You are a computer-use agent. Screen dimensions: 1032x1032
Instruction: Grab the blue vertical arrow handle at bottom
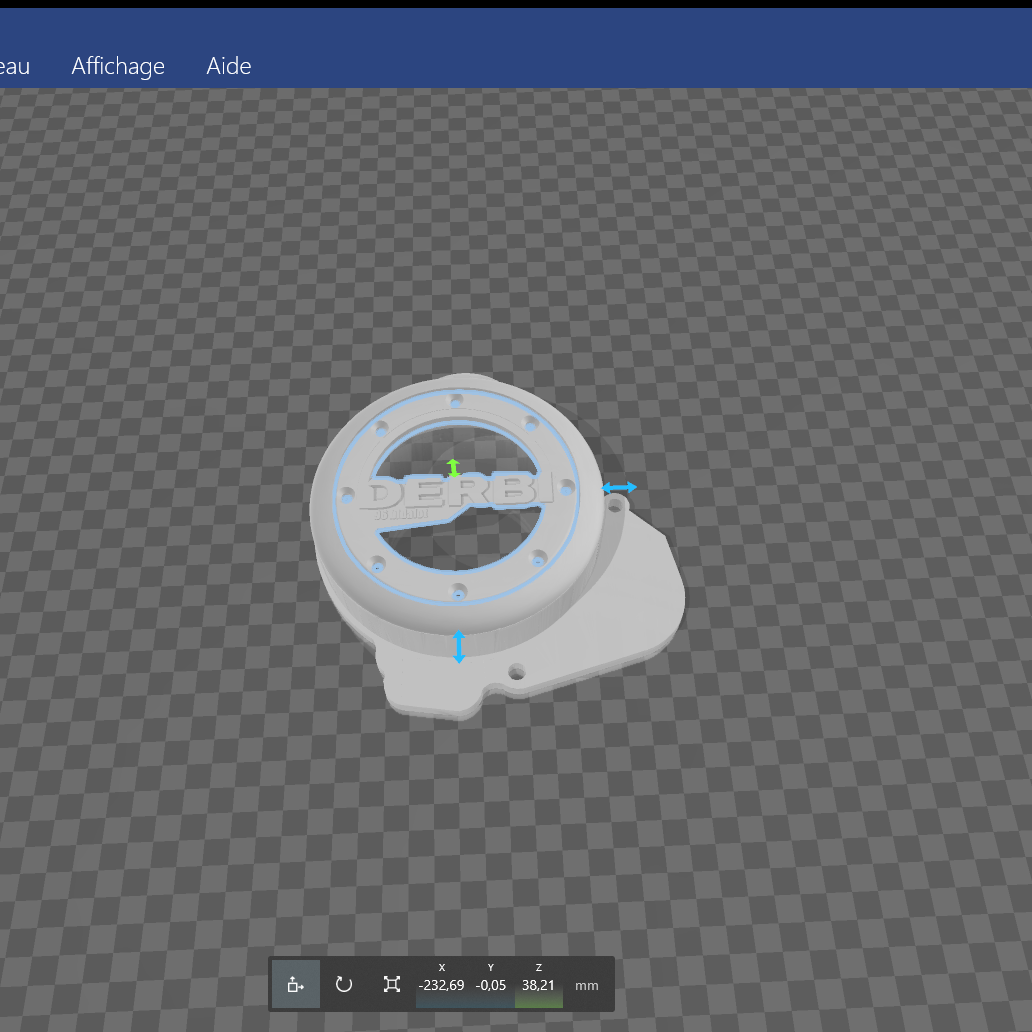click(x=459, y=647)
